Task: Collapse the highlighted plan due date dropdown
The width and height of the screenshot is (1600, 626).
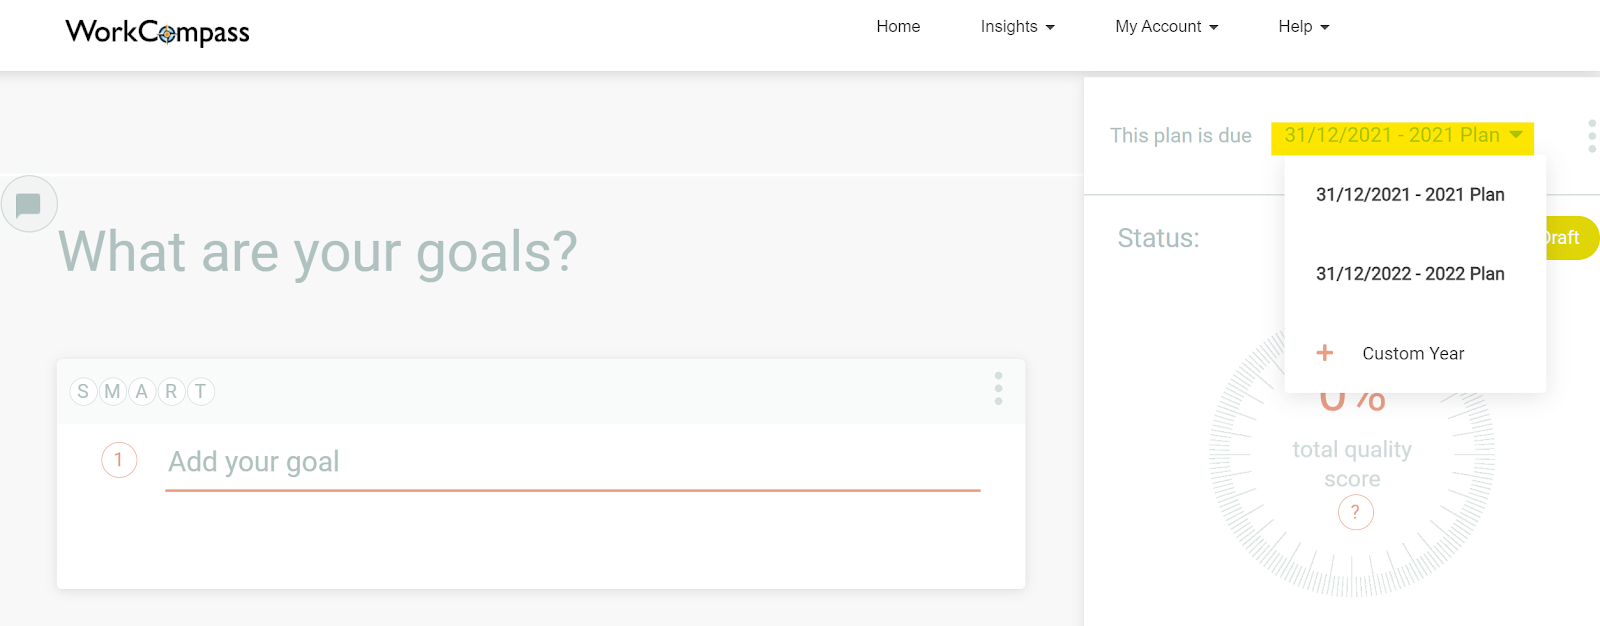Action: [x=1402, y=136]
